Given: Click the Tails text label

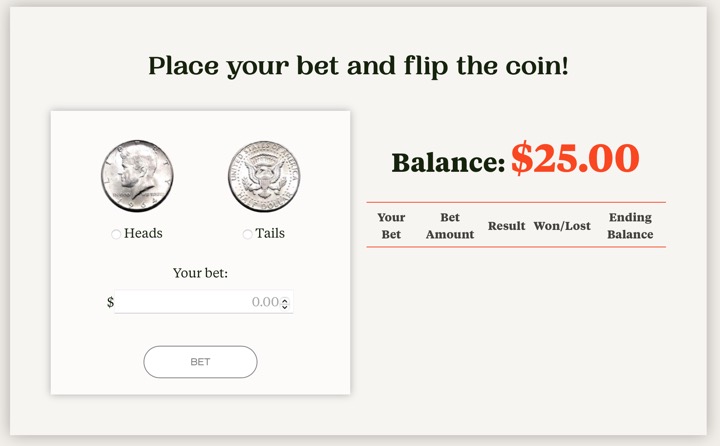Looking at the screenshot, I should pos(270,233).
